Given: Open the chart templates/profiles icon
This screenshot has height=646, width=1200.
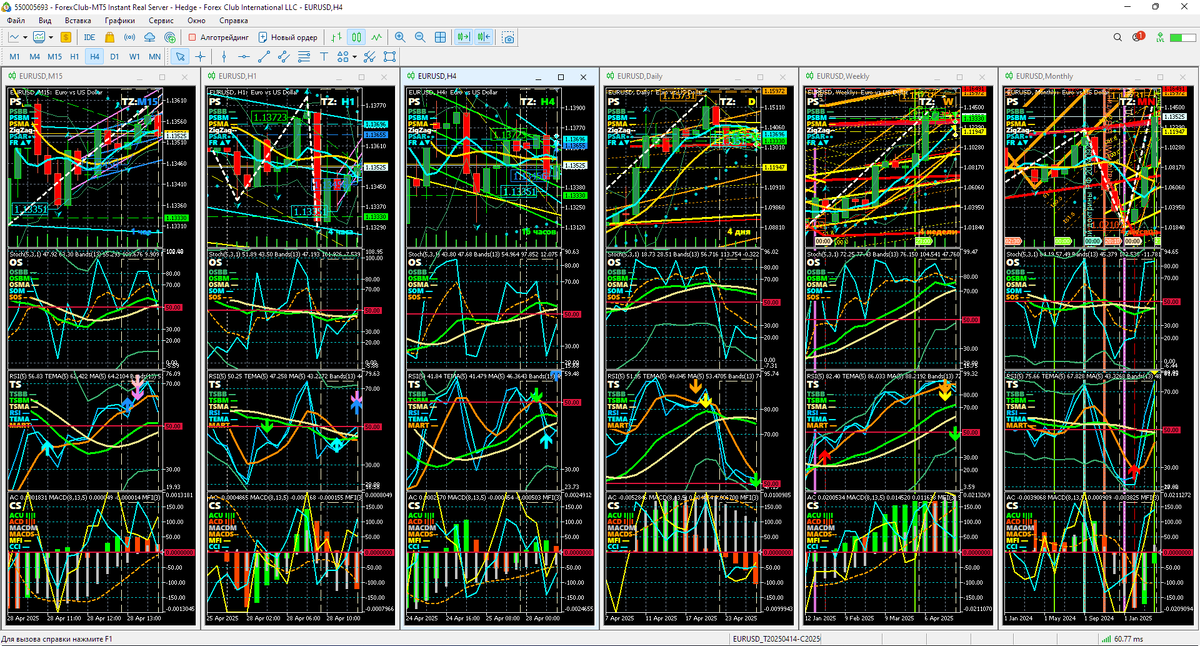Looking at the screenshot, I should pyautogui.click(x=38, y=37).
